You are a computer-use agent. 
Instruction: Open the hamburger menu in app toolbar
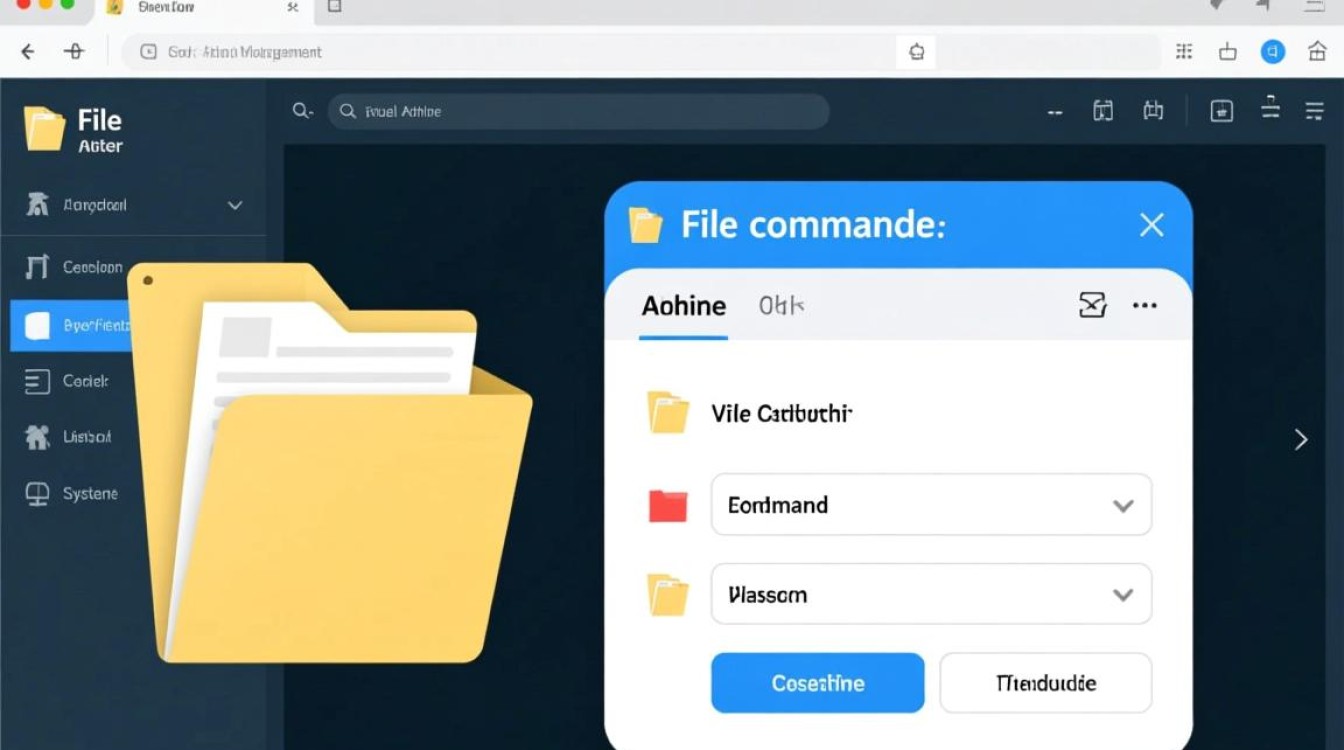pyautogui.click(x=1314, y=111)
